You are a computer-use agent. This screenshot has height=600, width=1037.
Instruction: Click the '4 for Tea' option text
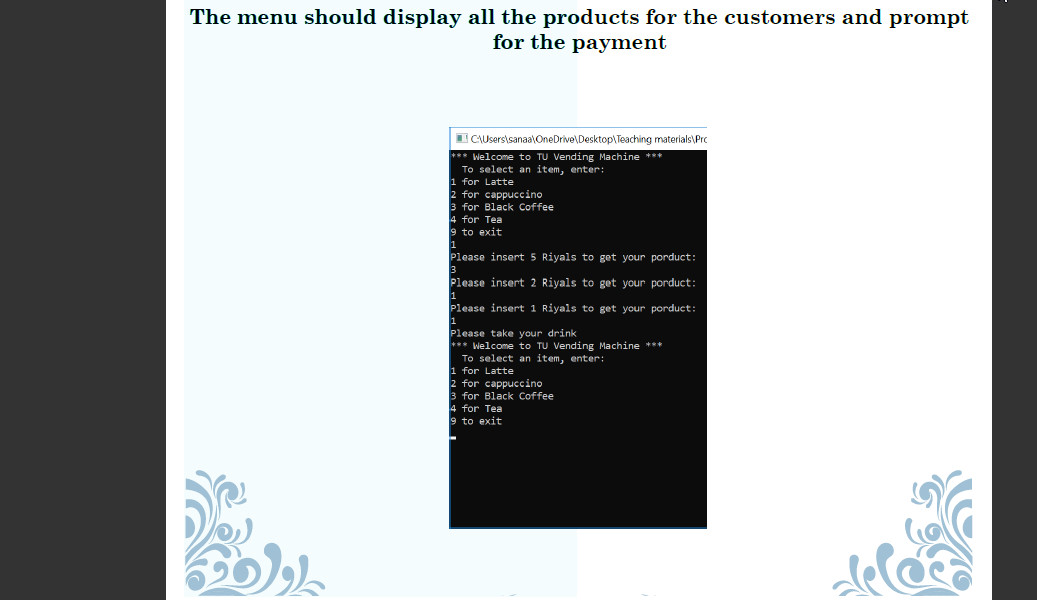click(478, 219)
